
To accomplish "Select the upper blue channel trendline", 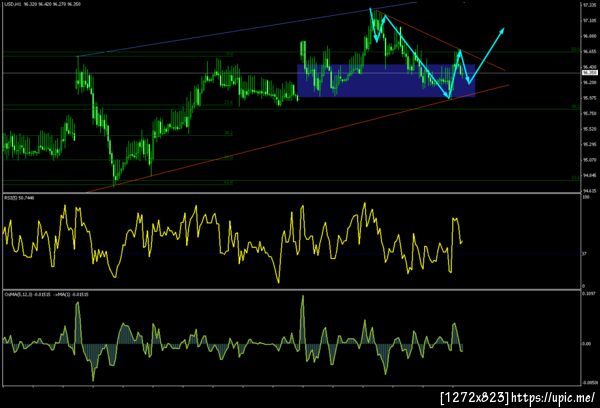I will [247, 29].
